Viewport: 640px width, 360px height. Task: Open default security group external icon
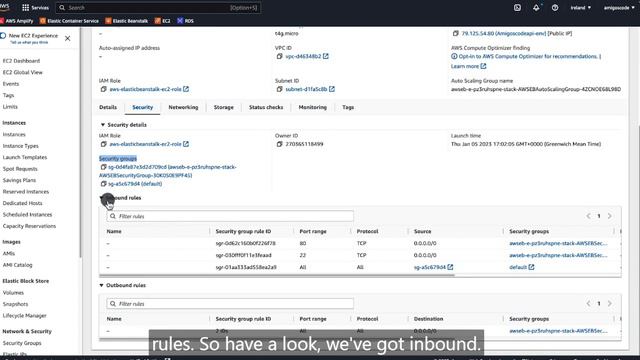[x=531, y=267]
